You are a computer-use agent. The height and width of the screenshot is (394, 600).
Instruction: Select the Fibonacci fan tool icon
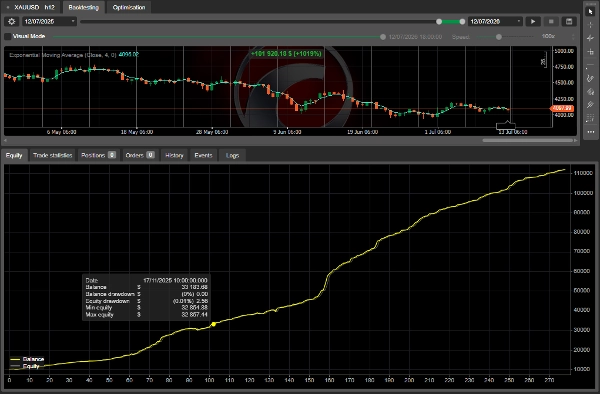tap(590, 92)
